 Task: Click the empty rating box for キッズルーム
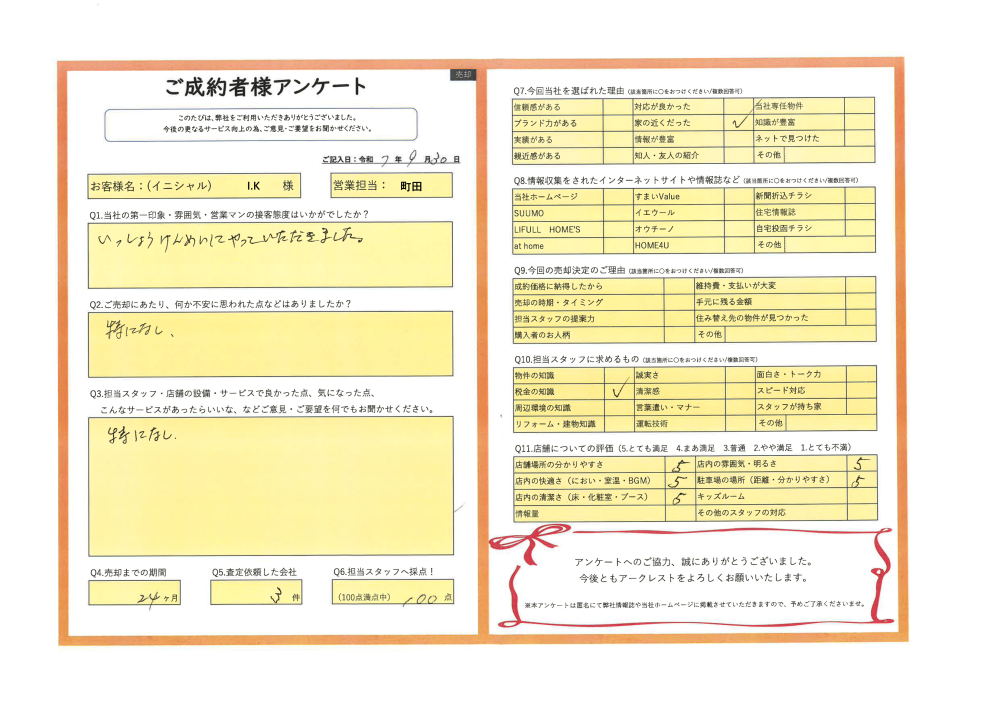pos(861,497)
